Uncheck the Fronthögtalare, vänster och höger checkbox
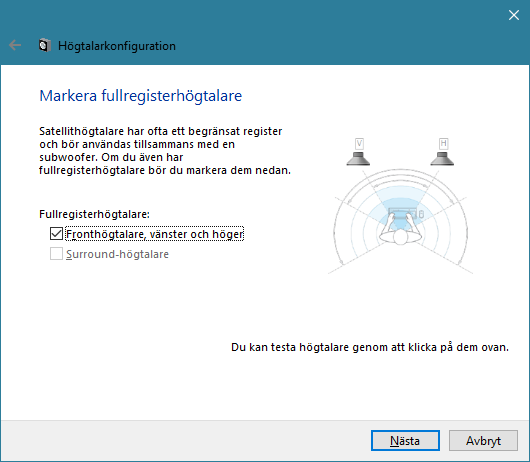Image resolution: width=530 pixels, height=462 pixels. pyautogui.click(x=56, y=234)
